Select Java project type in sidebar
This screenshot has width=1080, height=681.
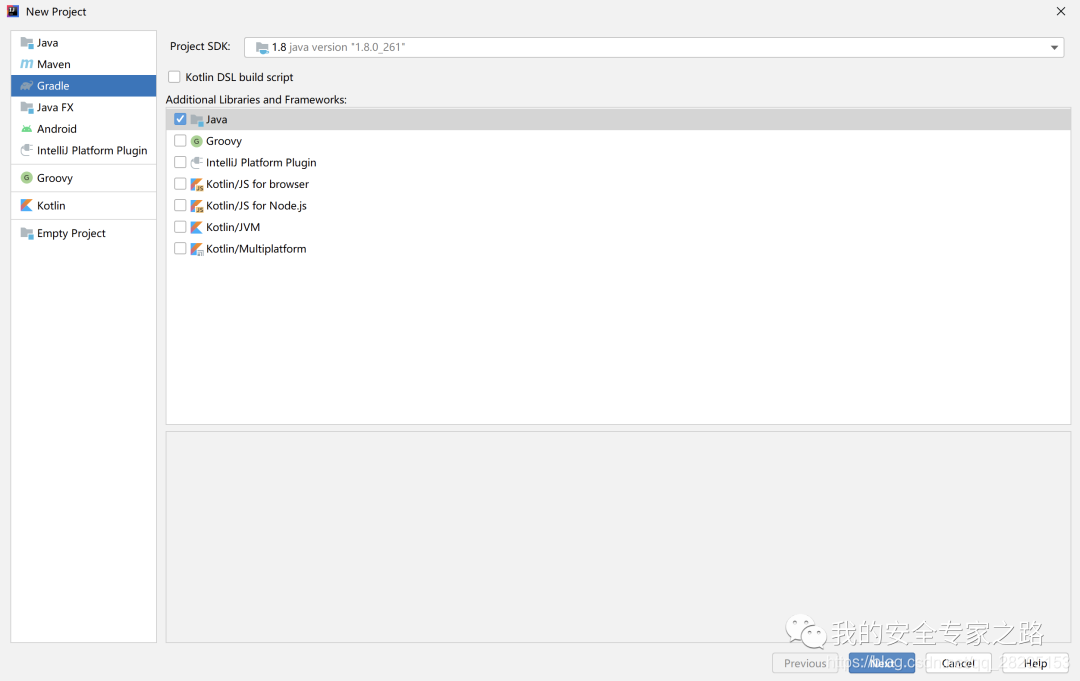[83, 43]
